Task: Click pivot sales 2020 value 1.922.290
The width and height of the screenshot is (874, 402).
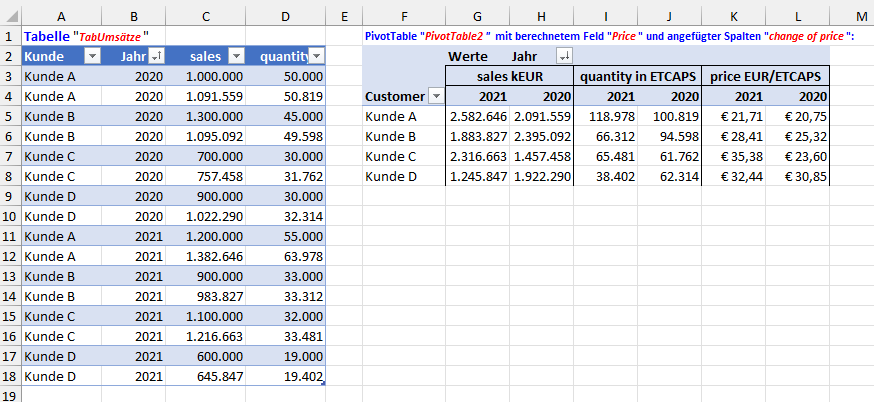Action: point(542,177)
